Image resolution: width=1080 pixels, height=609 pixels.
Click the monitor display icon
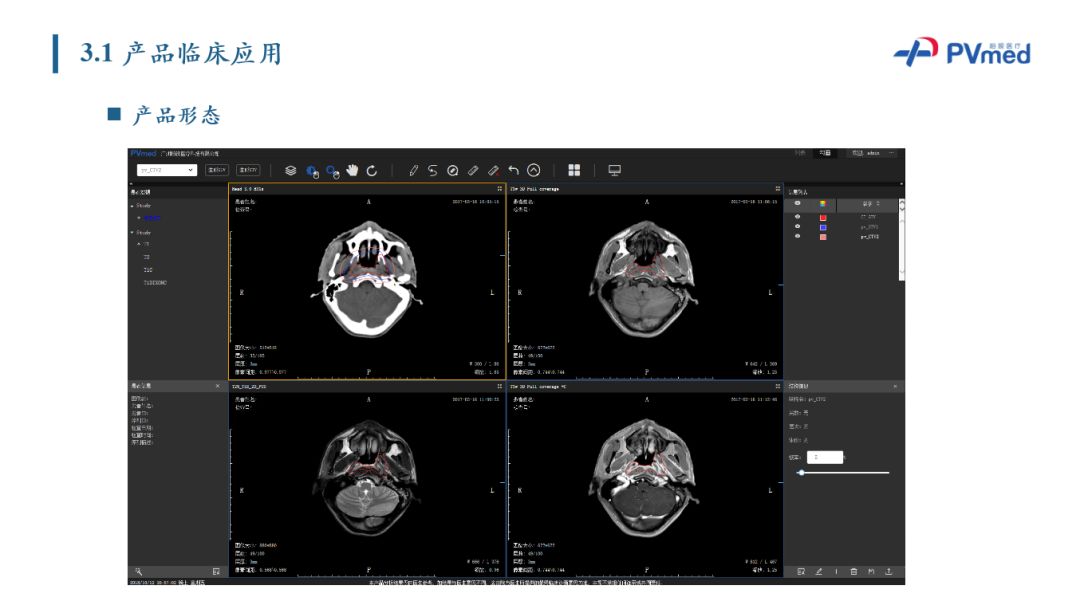tap(614, 170)
